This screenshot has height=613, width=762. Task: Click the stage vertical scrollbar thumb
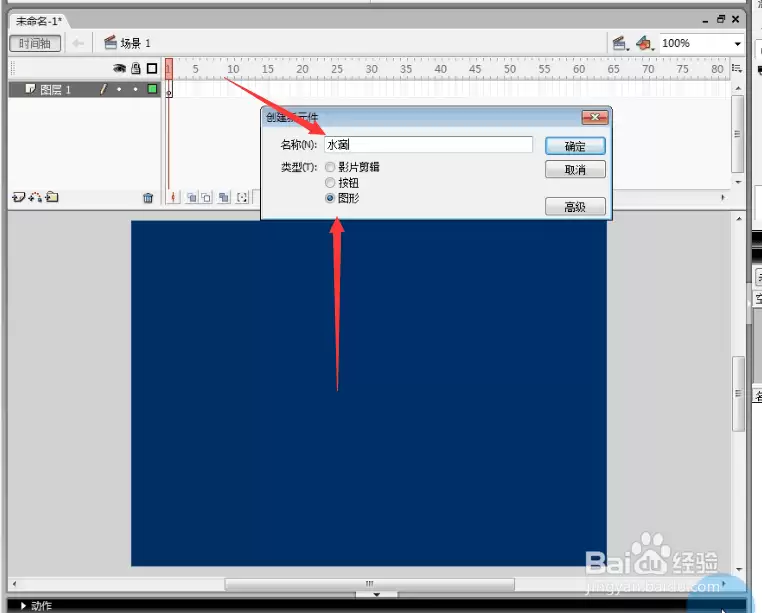pyautogui.click(x=739, y=394)
